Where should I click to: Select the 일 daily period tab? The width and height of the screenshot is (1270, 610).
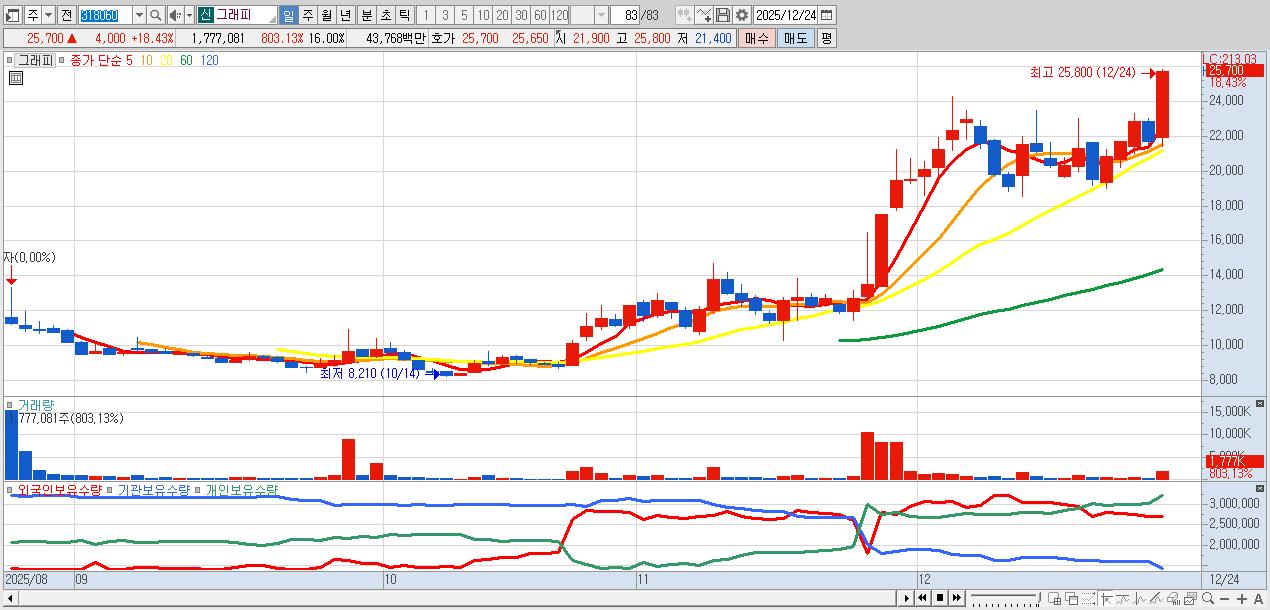click(288, 15)
